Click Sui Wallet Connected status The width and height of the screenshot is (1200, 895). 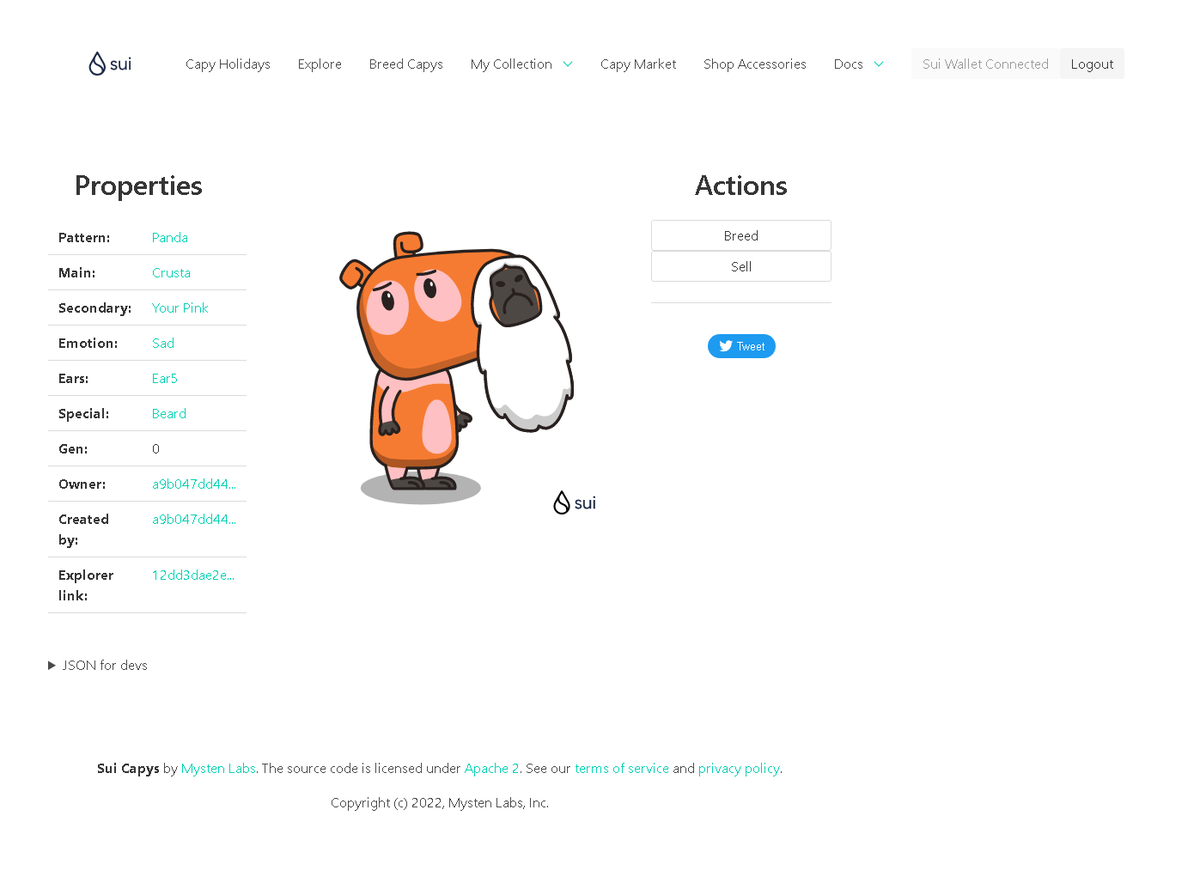[x=985, y=64]
